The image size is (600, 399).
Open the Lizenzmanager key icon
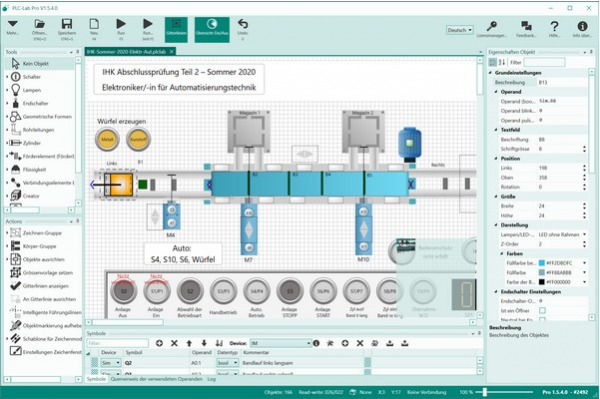[x=491, y=29]
